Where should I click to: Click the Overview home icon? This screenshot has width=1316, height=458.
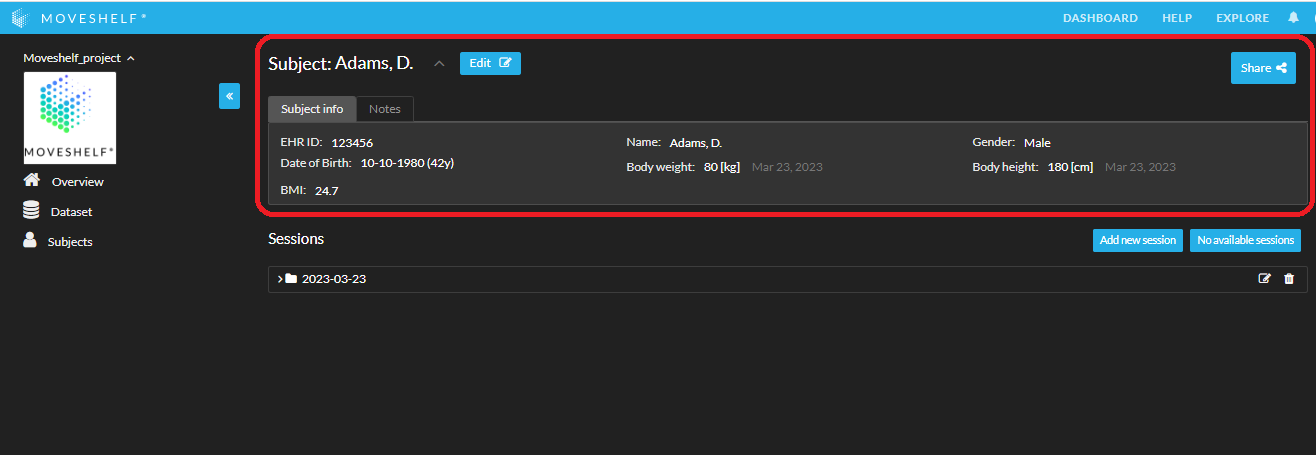32,181
